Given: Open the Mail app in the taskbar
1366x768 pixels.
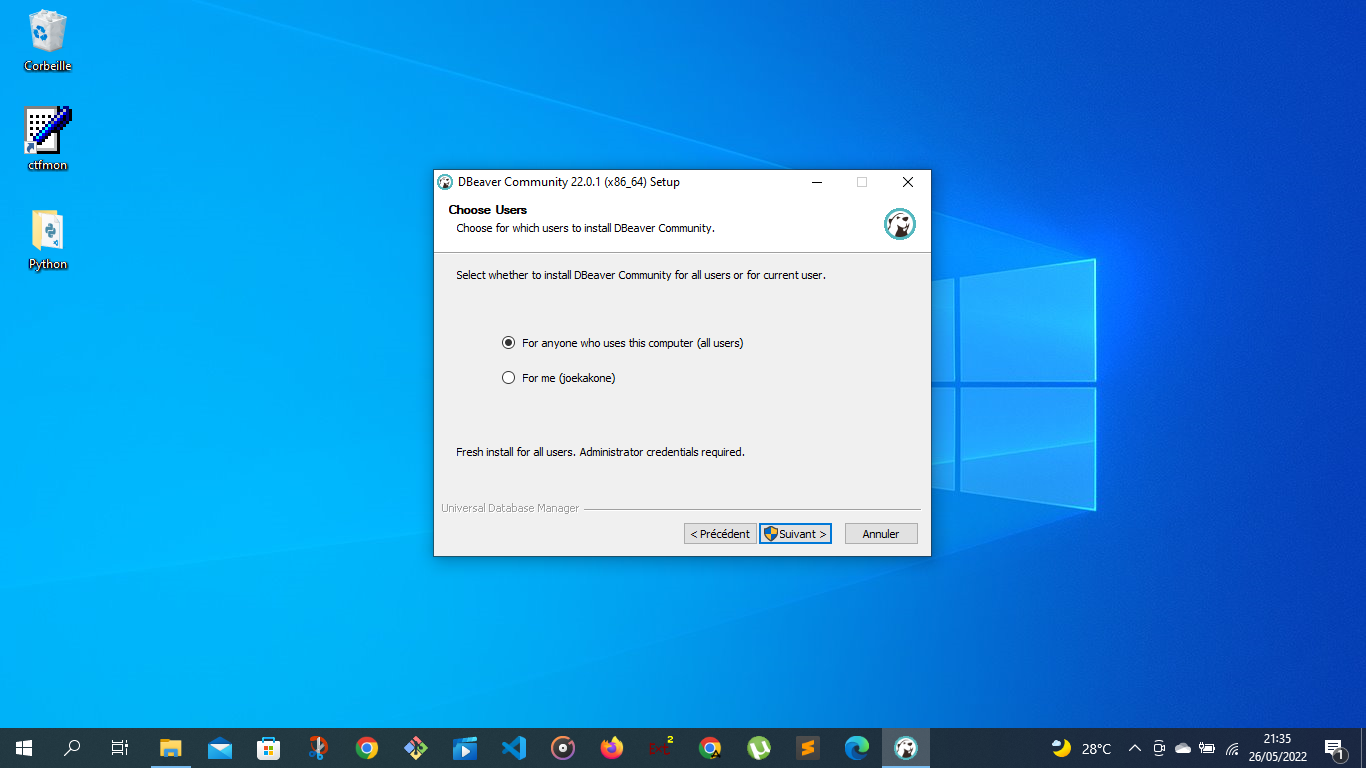Looking at the screenshot, I should [220, 748].
